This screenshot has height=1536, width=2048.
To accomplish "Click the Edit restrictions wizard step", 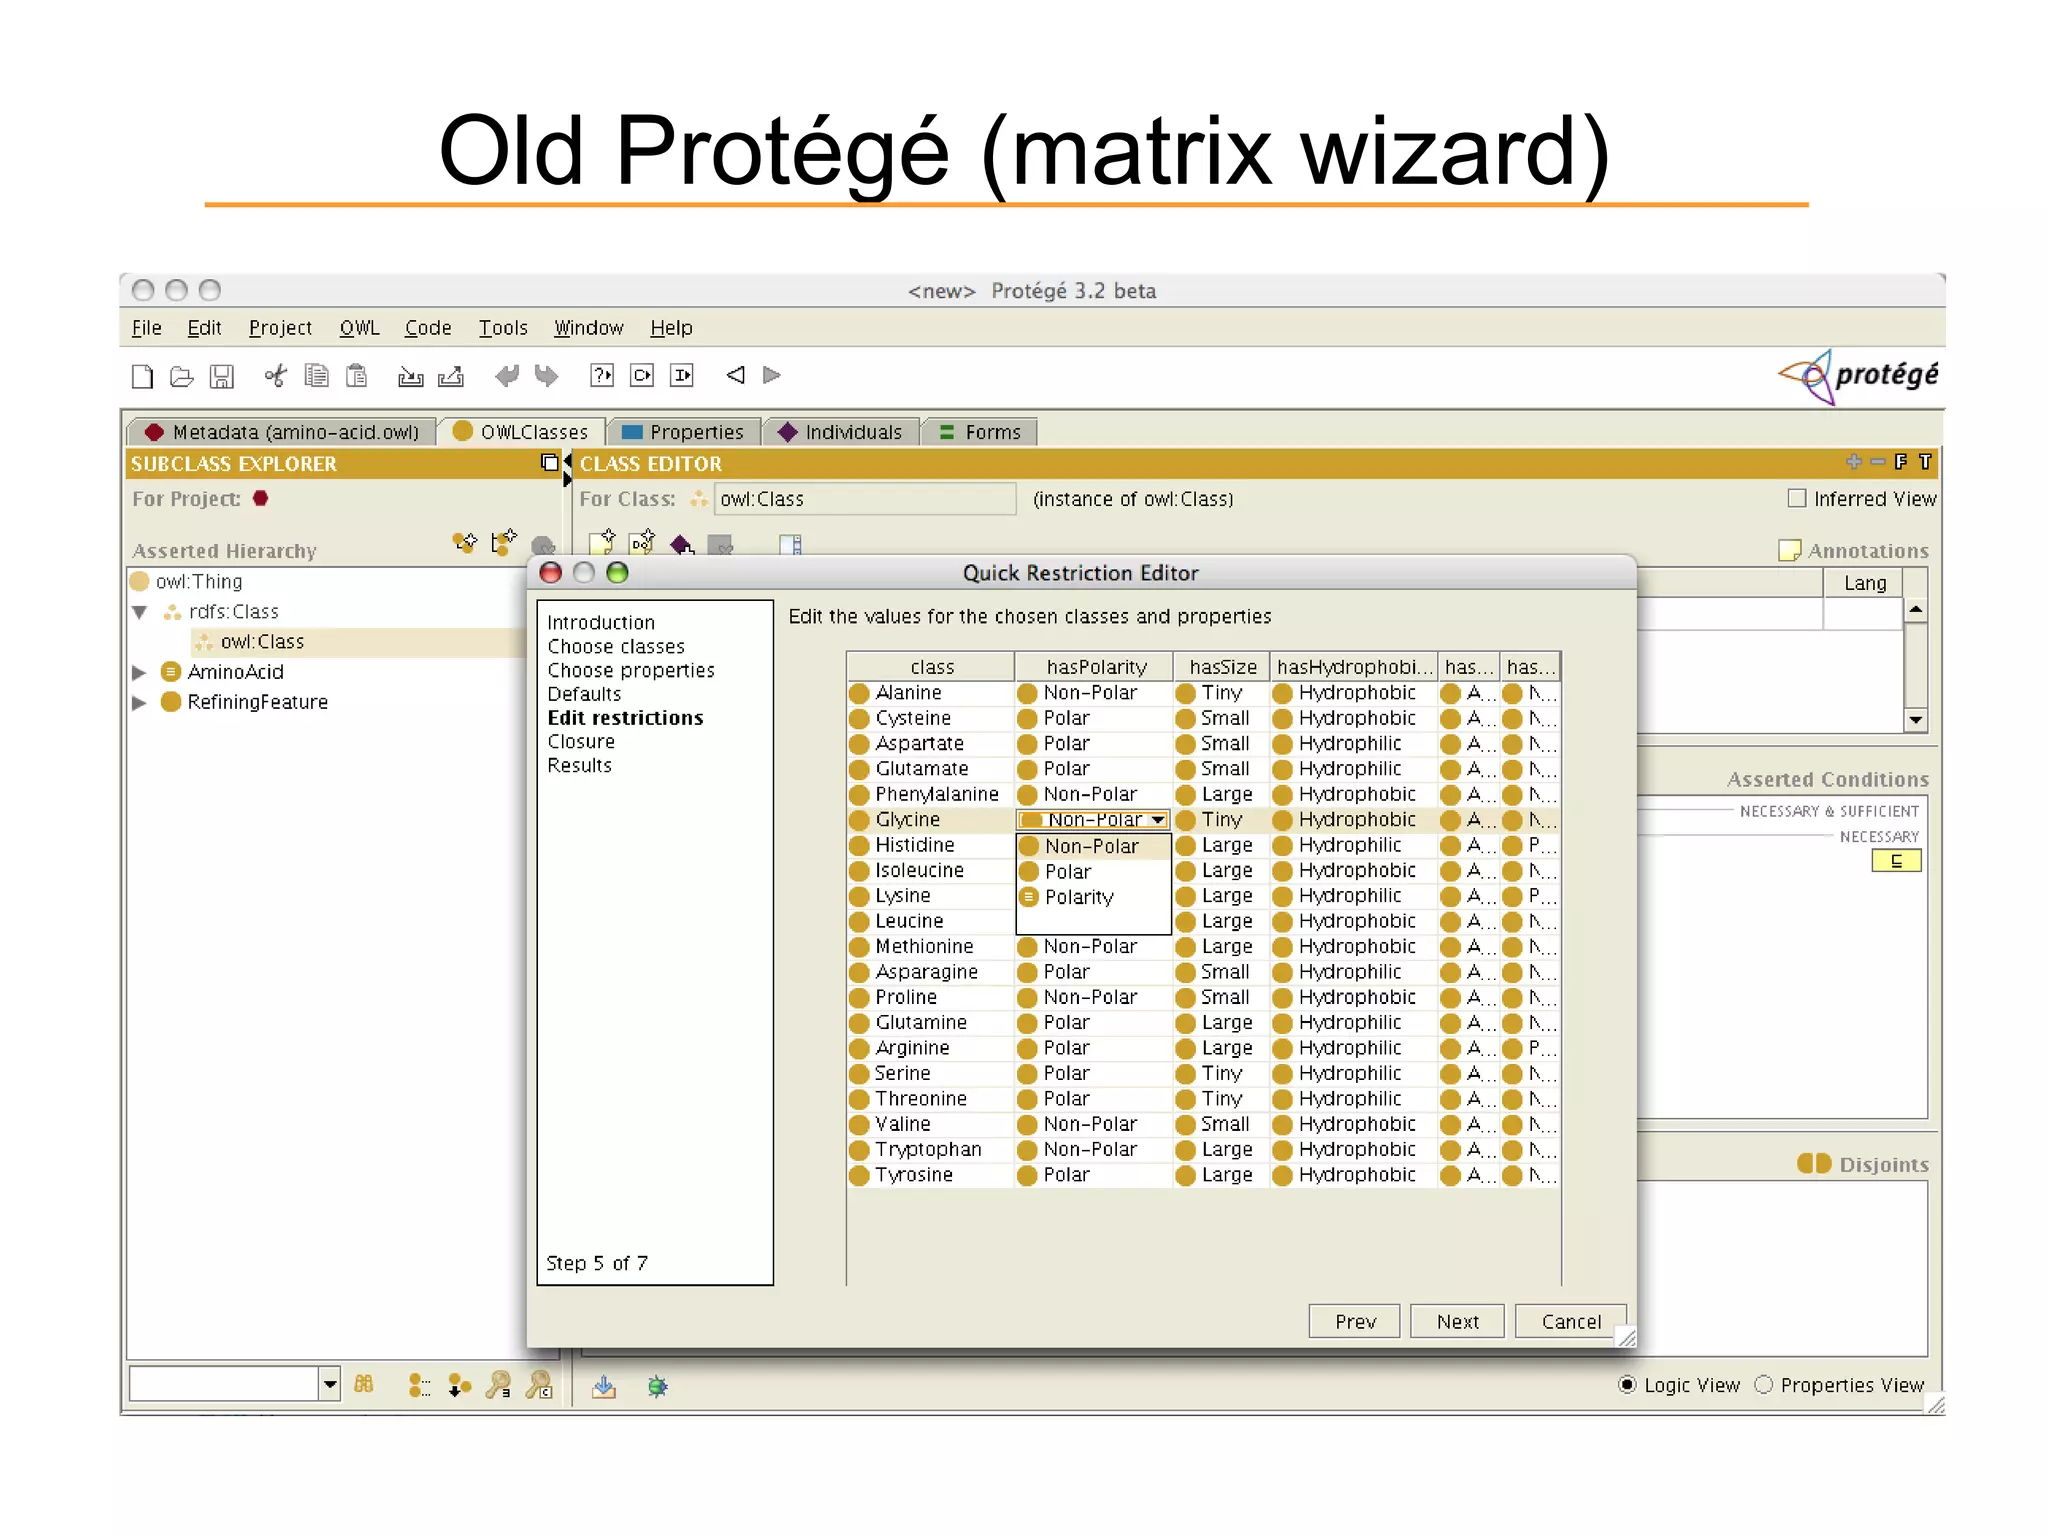I will pos(625,718).
